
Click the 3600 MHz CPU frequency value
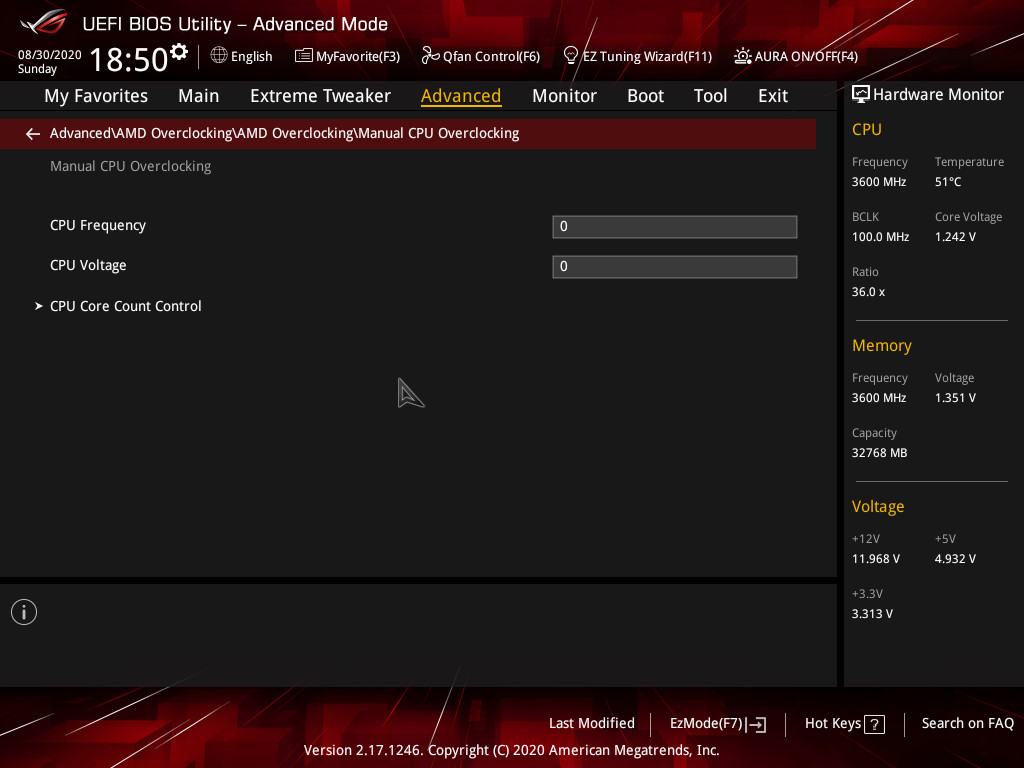point(879,182)
